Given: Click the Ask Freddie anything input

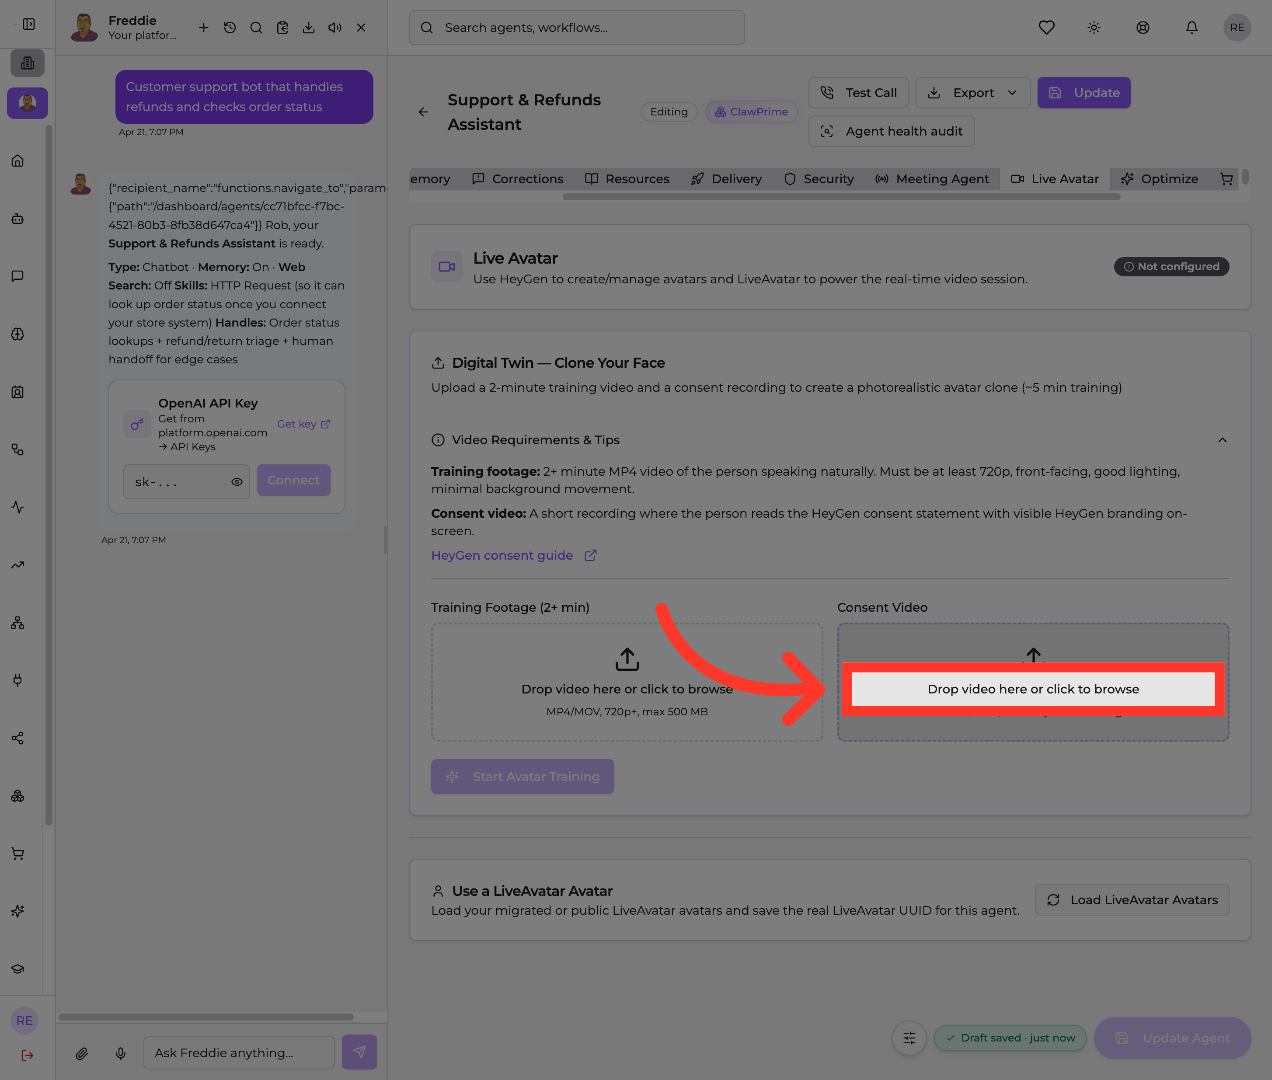Looking at the screenshot, I should (x=239, y=1053).
